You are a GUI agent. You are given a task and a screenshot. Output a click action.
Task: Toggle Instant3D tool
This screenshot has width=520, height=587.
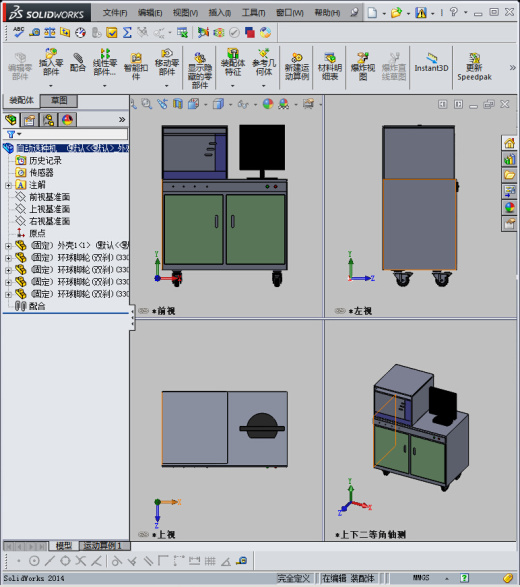(431, 63)
